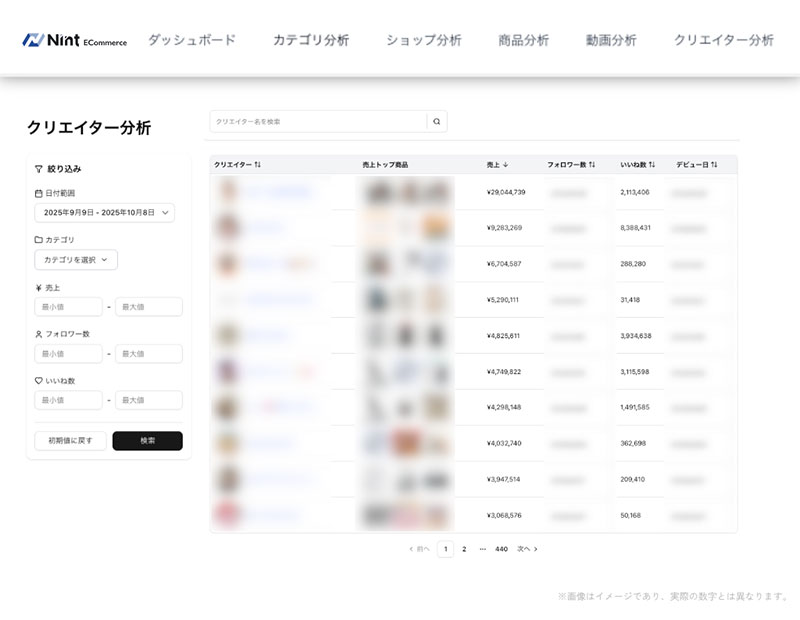Sort by follower count (フォロワー数) column
Viewport: 800px width, 620px height.
click(591, 164)
